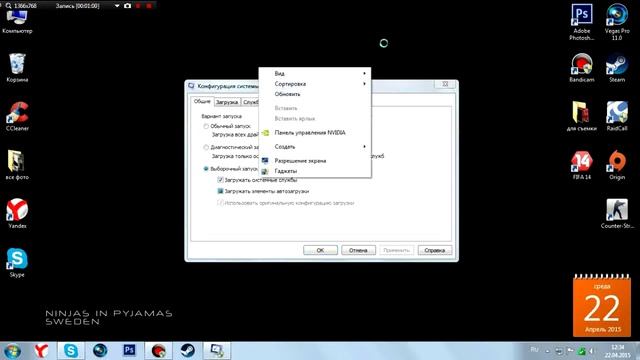Click the Справка button
This screenshot has width=640, height=360.
pyautogui.click(x=435, y=250)
